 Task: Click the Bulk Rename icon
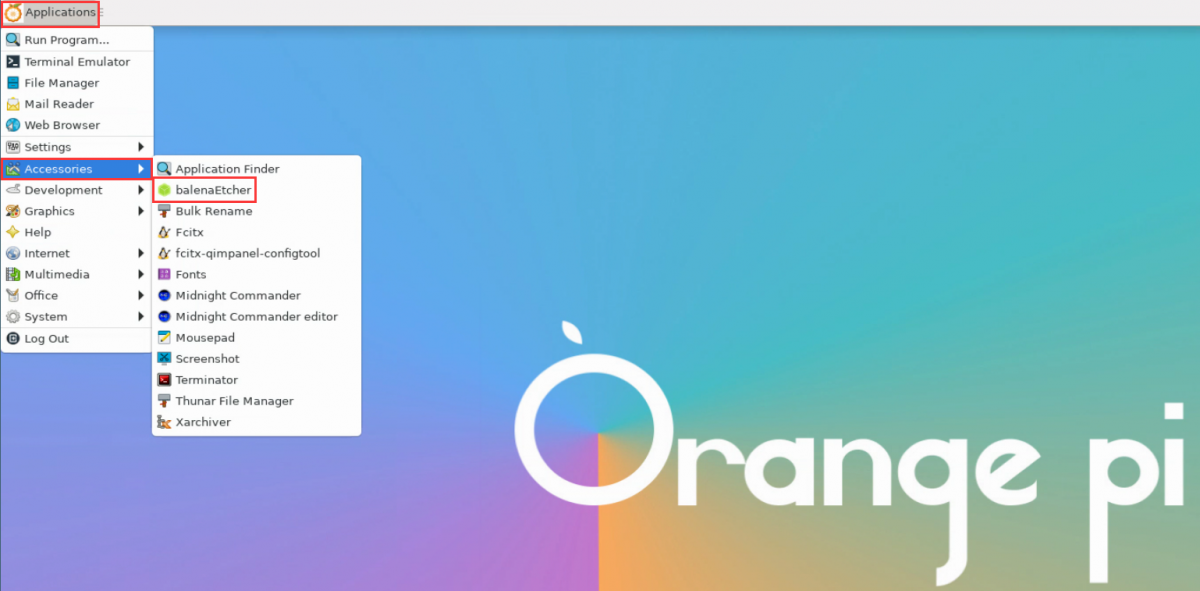point(165,211)
